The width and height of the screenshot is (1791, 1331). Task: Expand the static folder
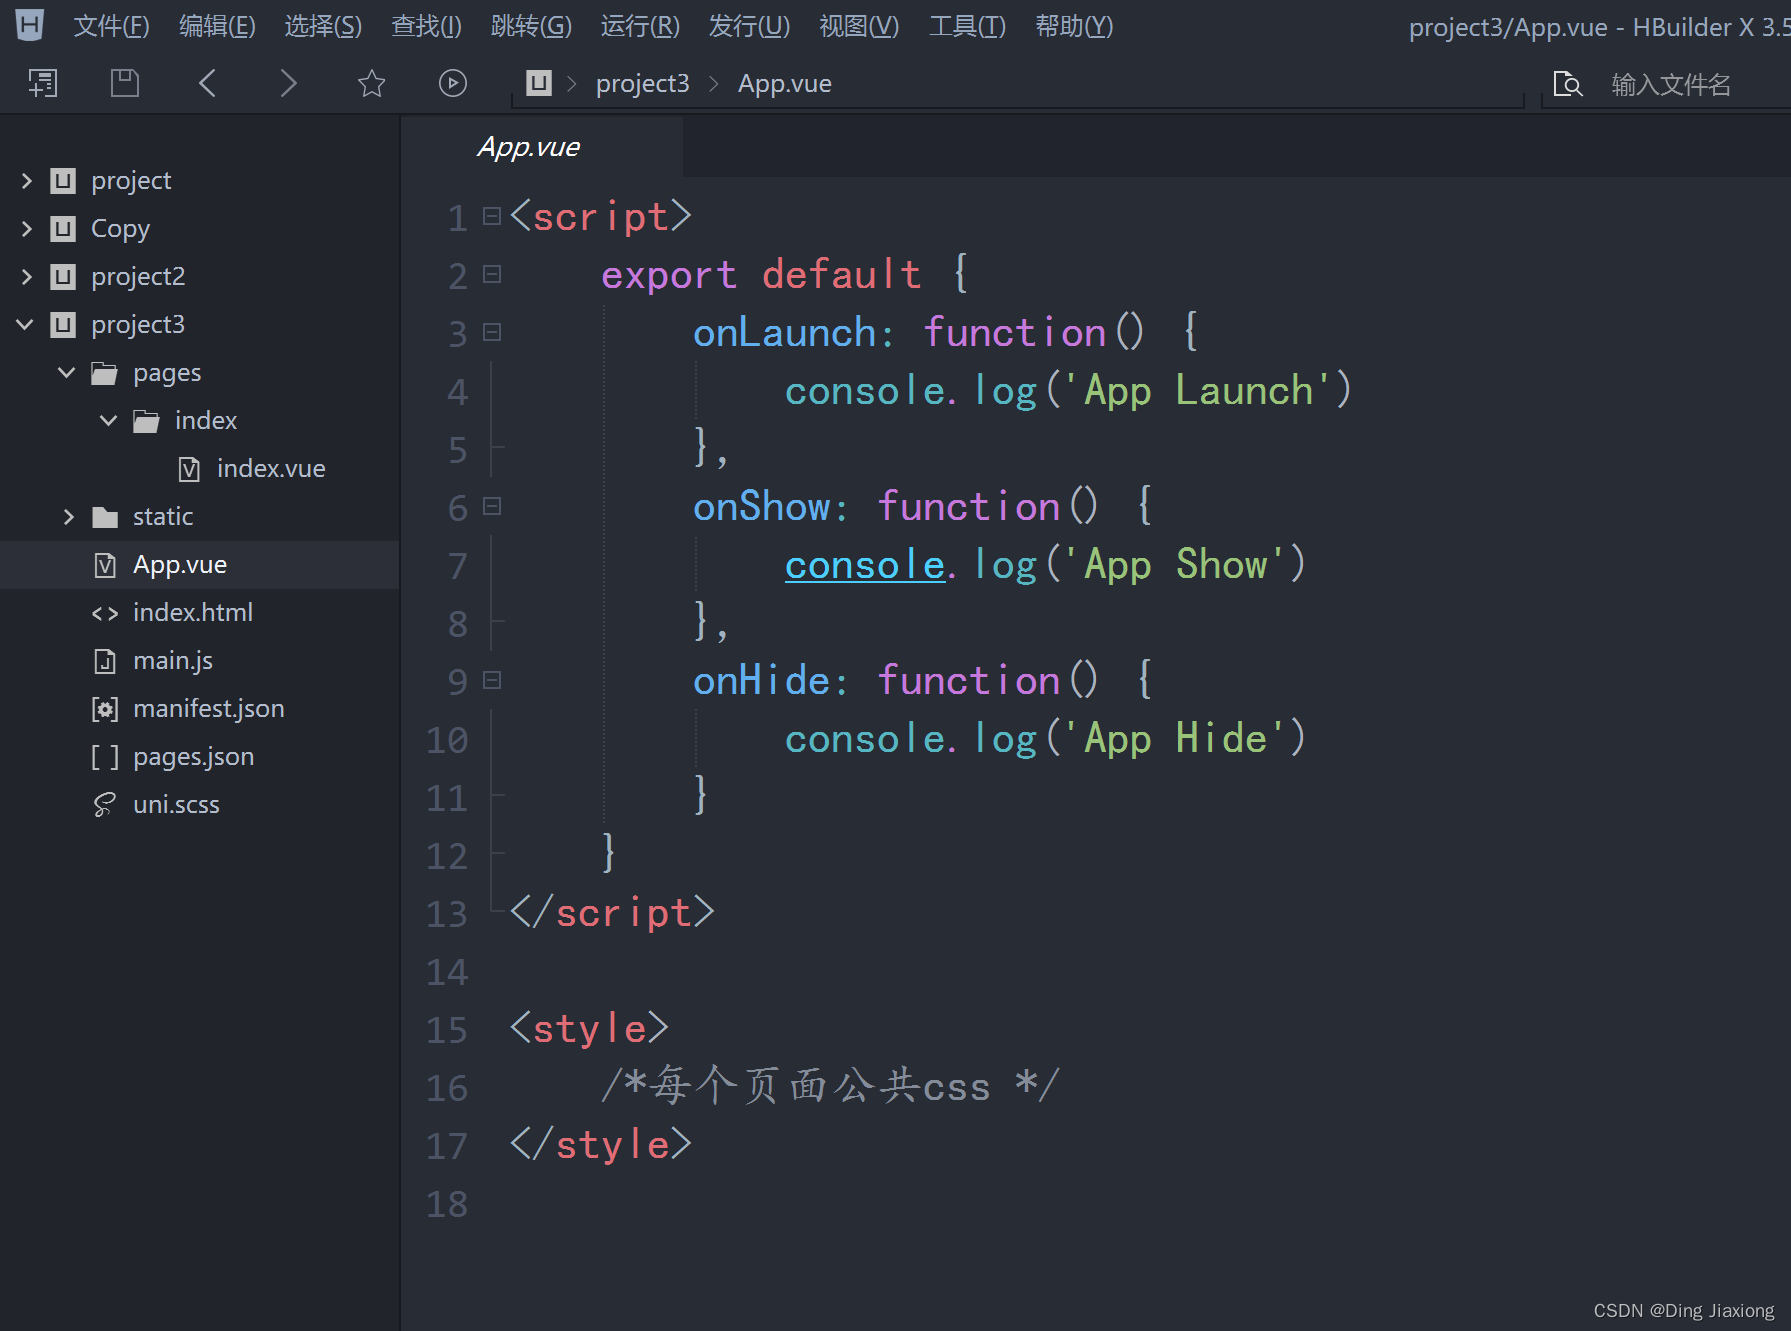[x=69, y=517]
